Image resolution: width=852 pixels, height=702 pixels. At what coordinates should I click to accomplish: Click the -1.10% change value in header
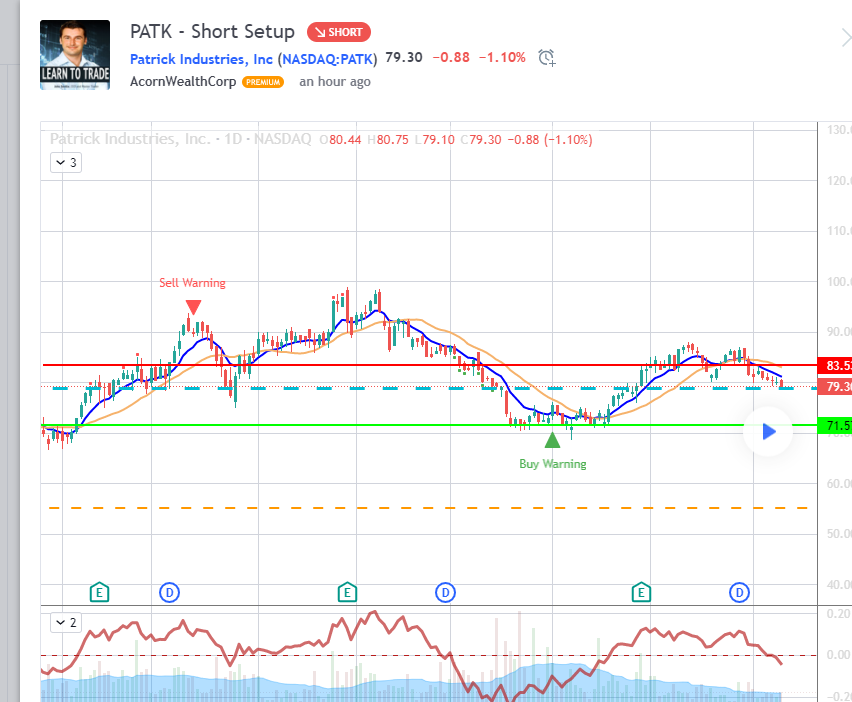pos(502,58)
